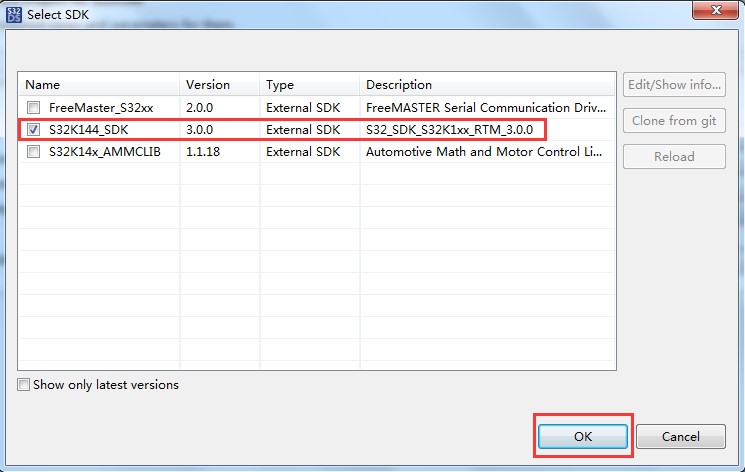Uncheck the S32K144_SDK checkbox
The height and width of the screenshot is (472, 745).
(x=33, y=130)
